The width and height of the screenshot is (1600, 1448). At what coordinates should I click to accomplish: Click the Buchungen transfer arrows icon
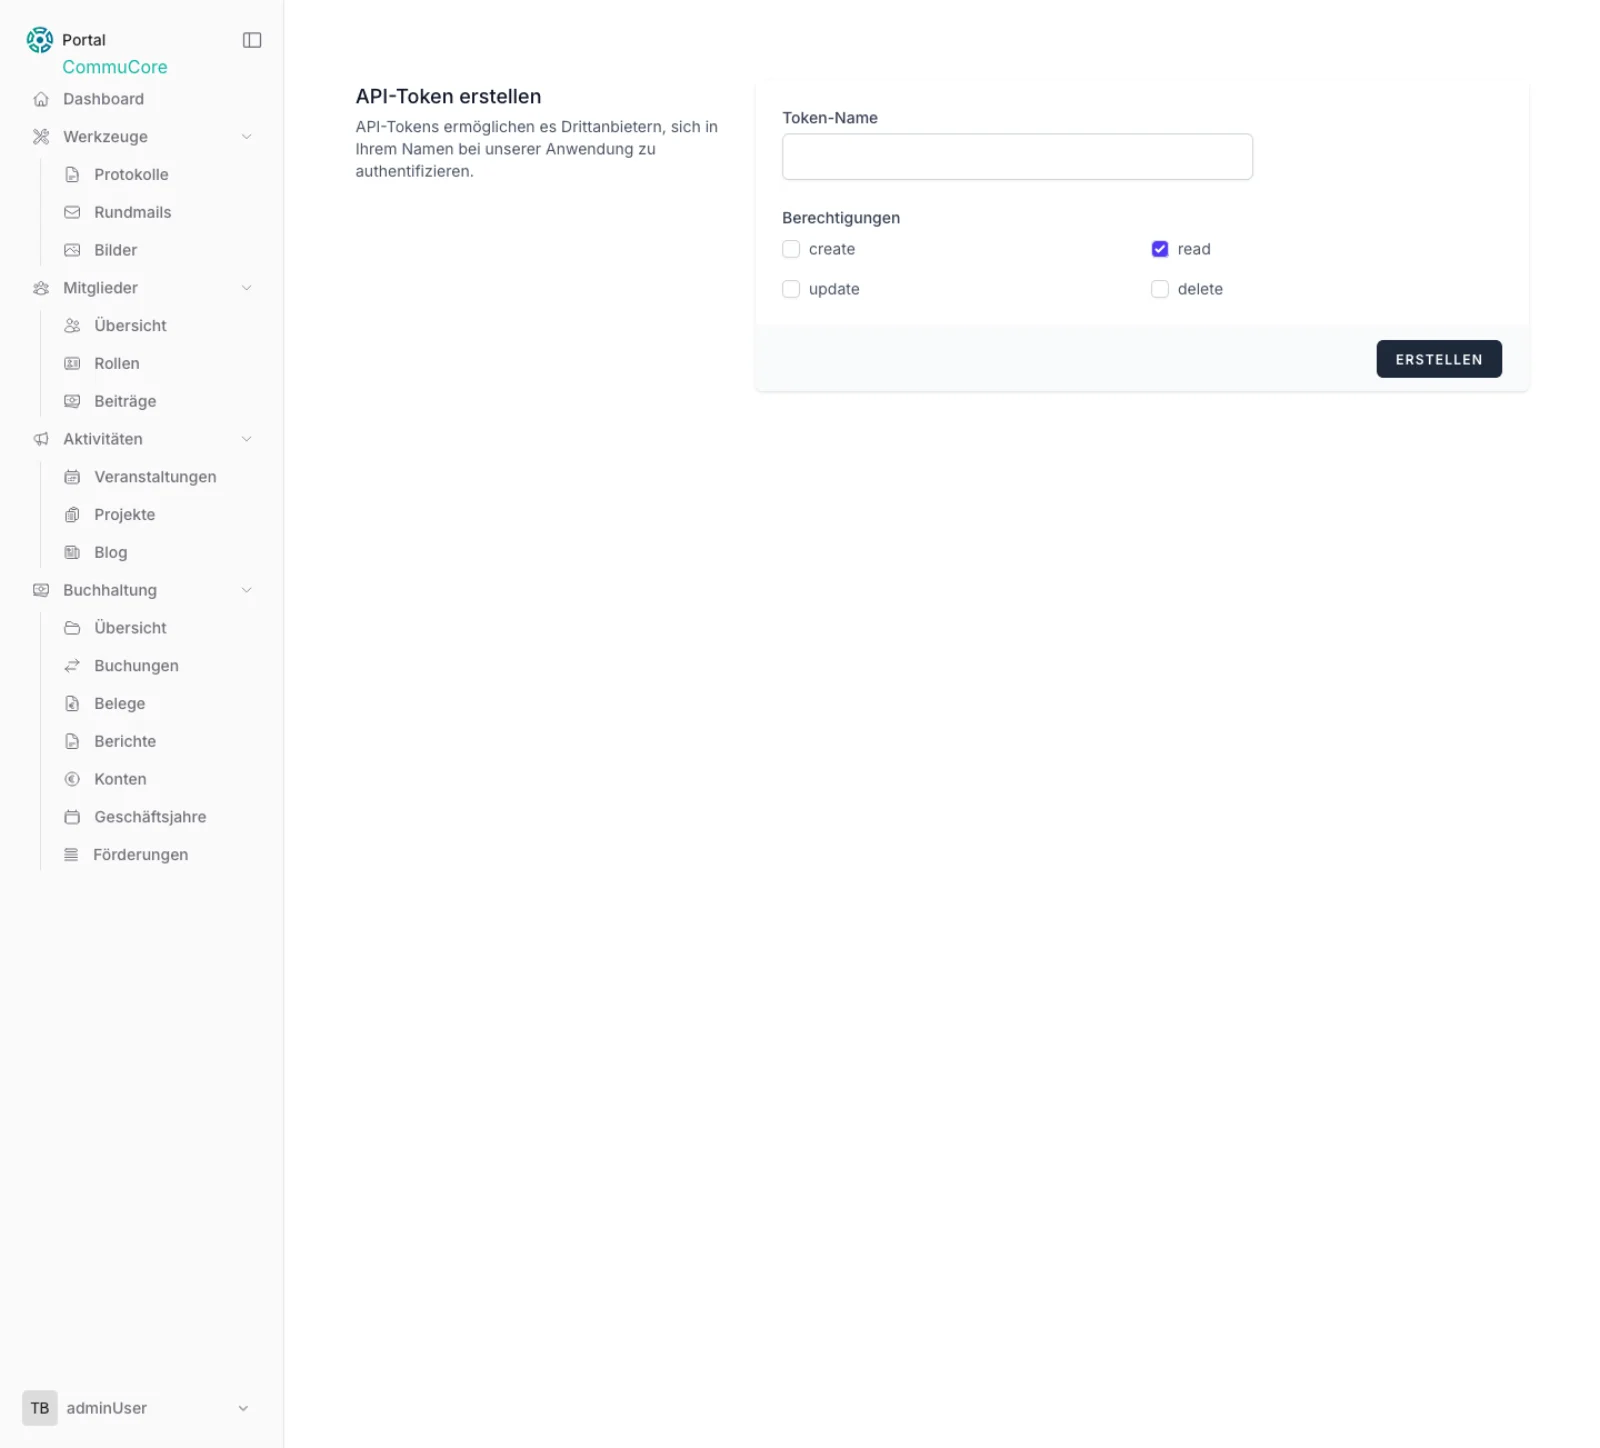click(72, 666)
